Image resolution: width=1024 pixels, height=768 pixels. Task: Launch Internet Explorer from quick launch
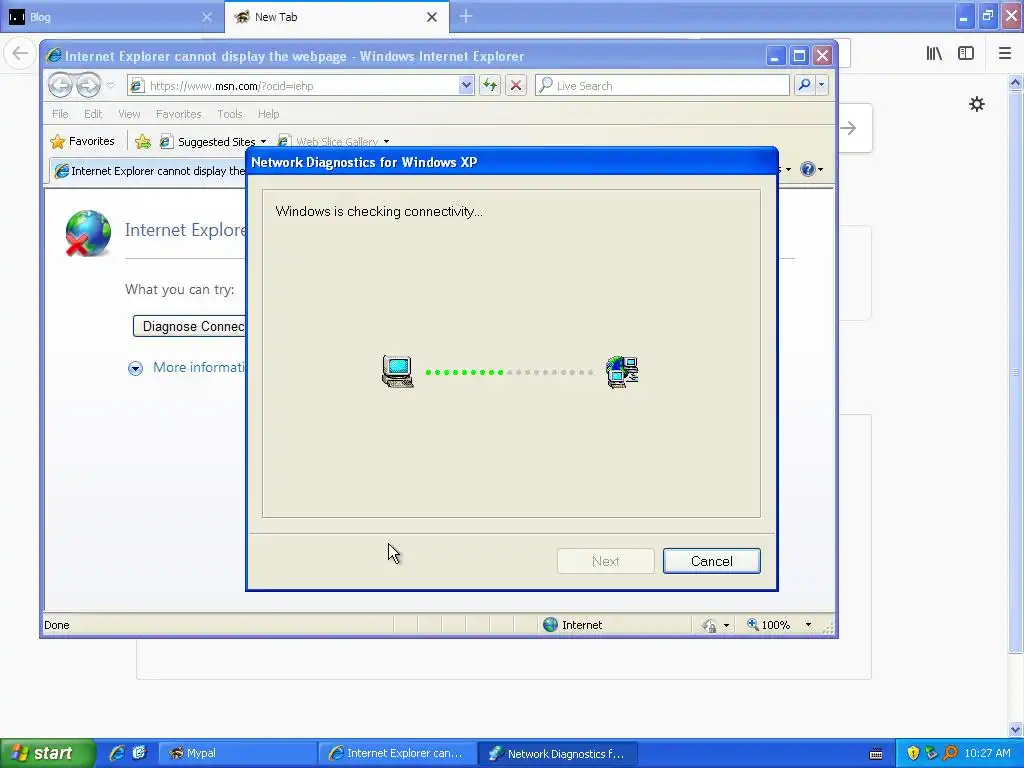[118, 753]
